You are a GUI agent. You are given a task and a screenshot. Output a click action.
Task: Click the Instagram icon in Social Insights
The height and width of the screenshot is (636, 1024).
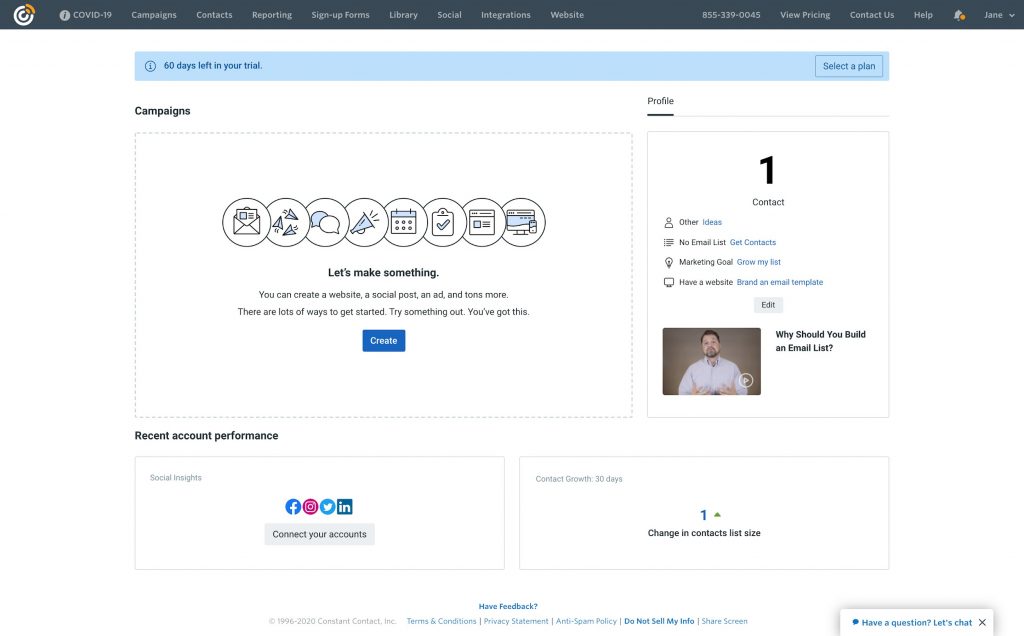tap(310, 507)
